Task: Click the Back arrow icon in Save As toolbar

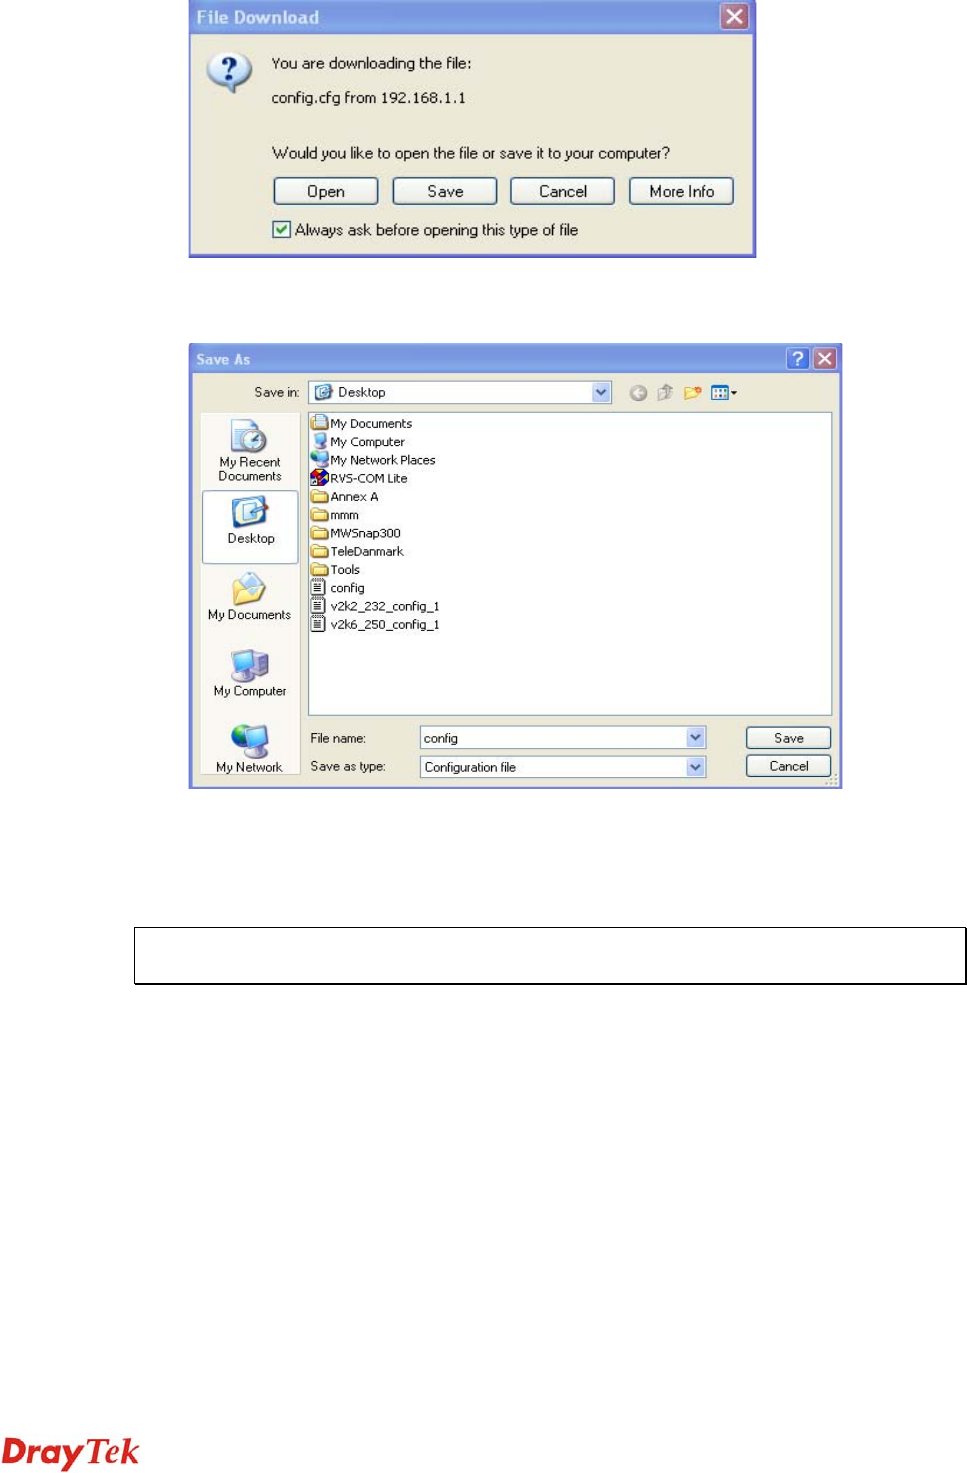Action: 638,393
